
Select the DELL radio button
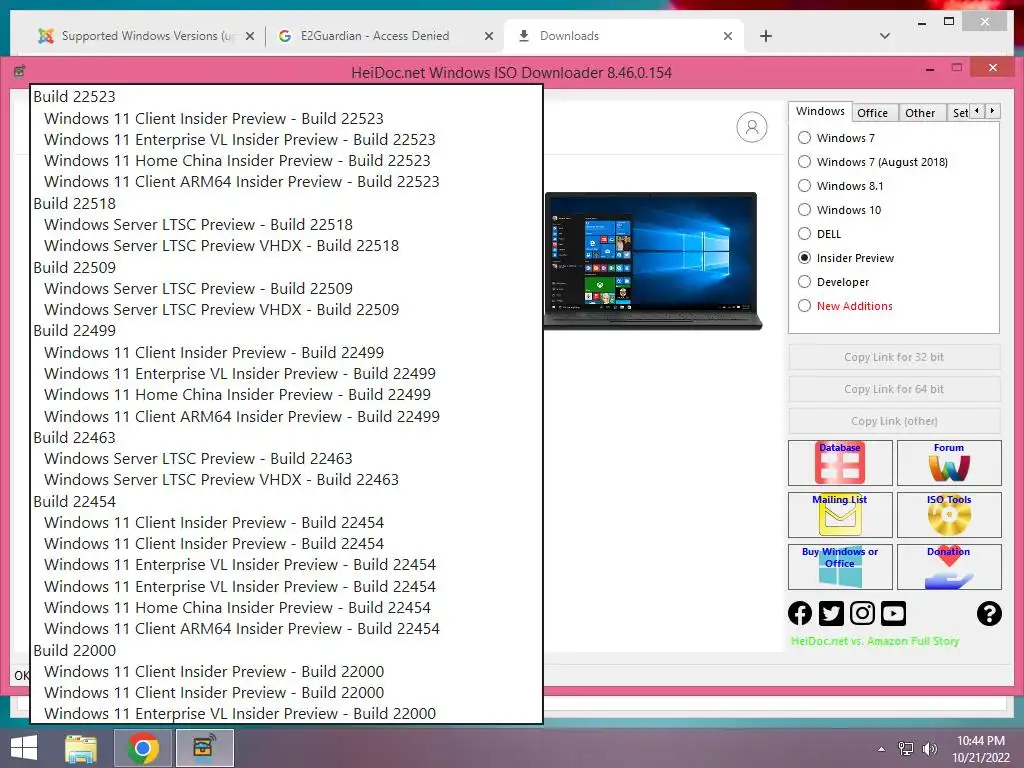click(x=805, y=234)
